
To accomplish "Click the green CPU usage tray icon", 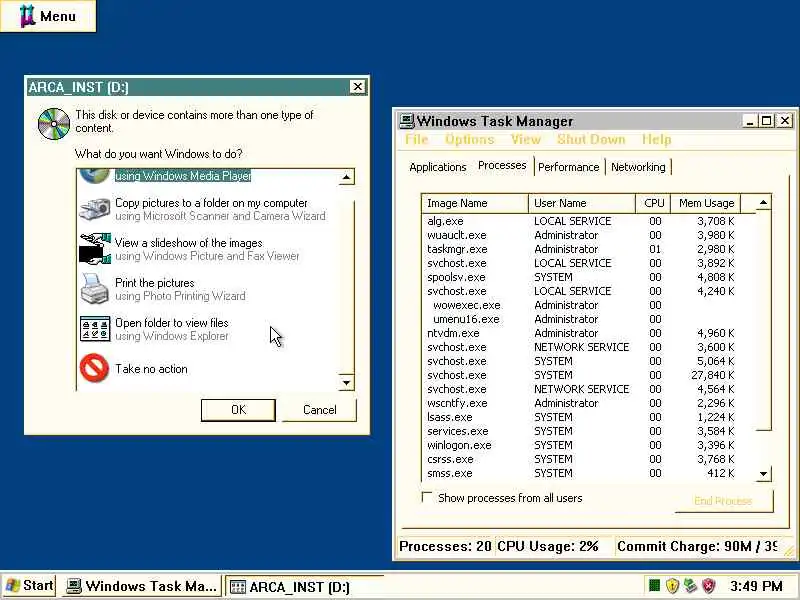I will pos(654,585).
